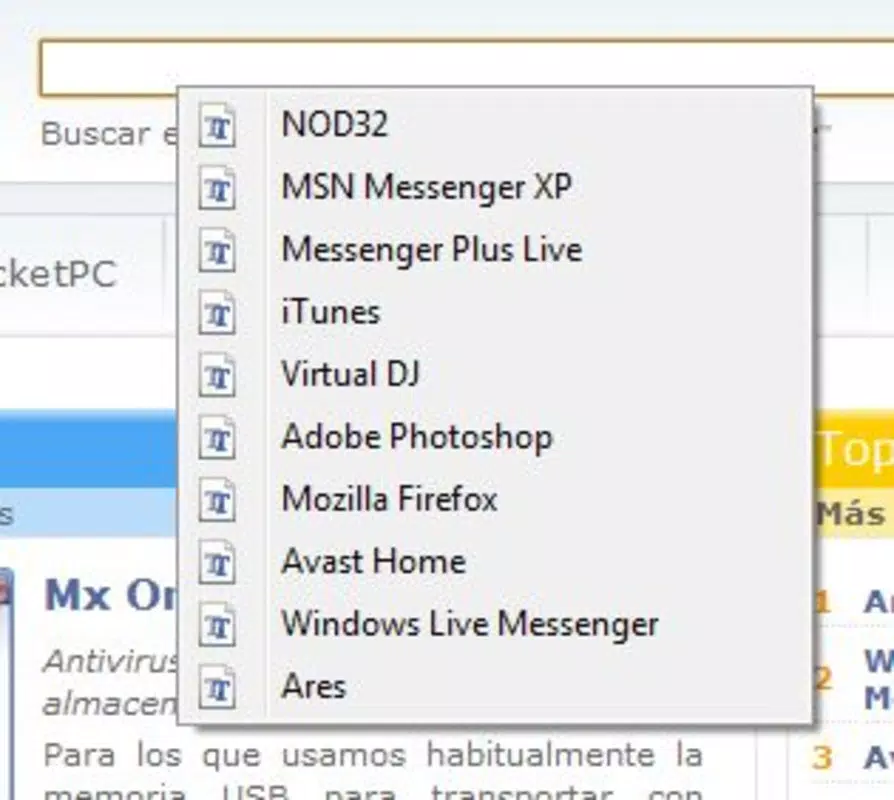Click the text icon beside Virtual DJ
This screenshot has height=800, width=894.
217,375
